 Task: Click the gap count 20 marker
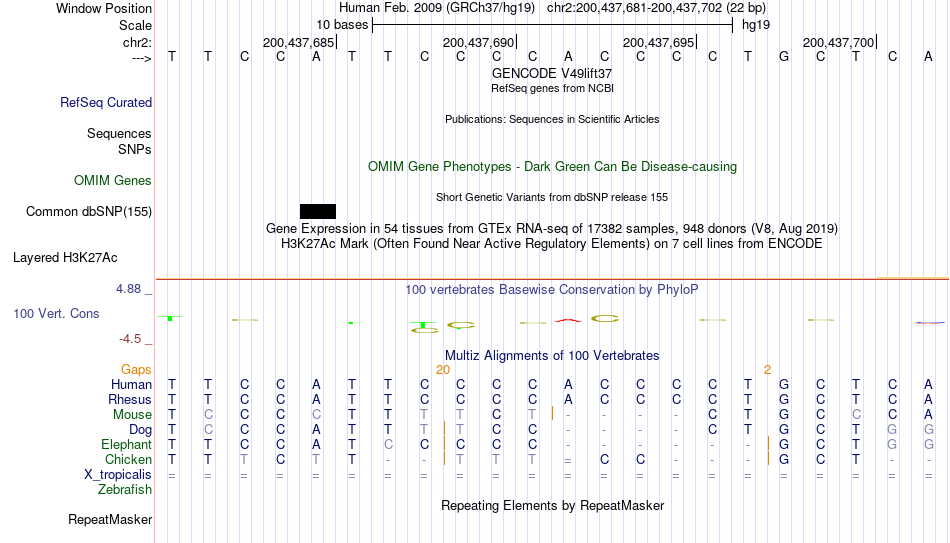click(443, 370)
